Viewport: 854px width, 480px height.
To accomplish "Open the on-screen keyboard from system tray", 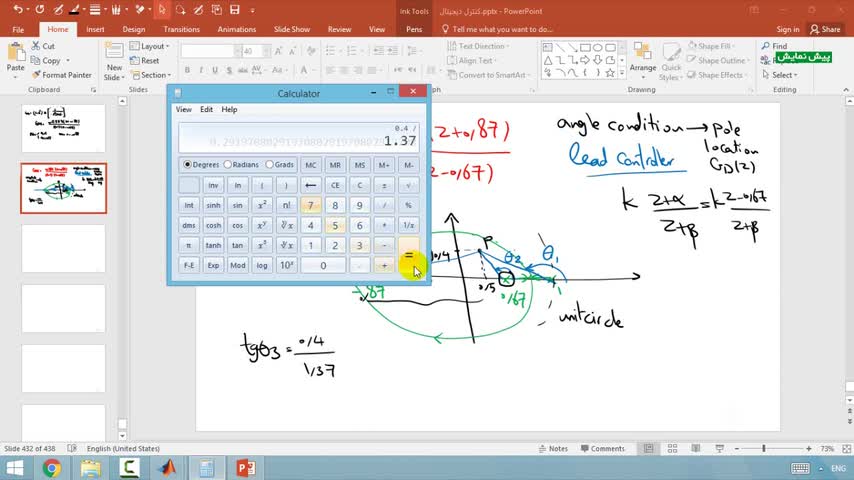I will (x=800, y=468).
